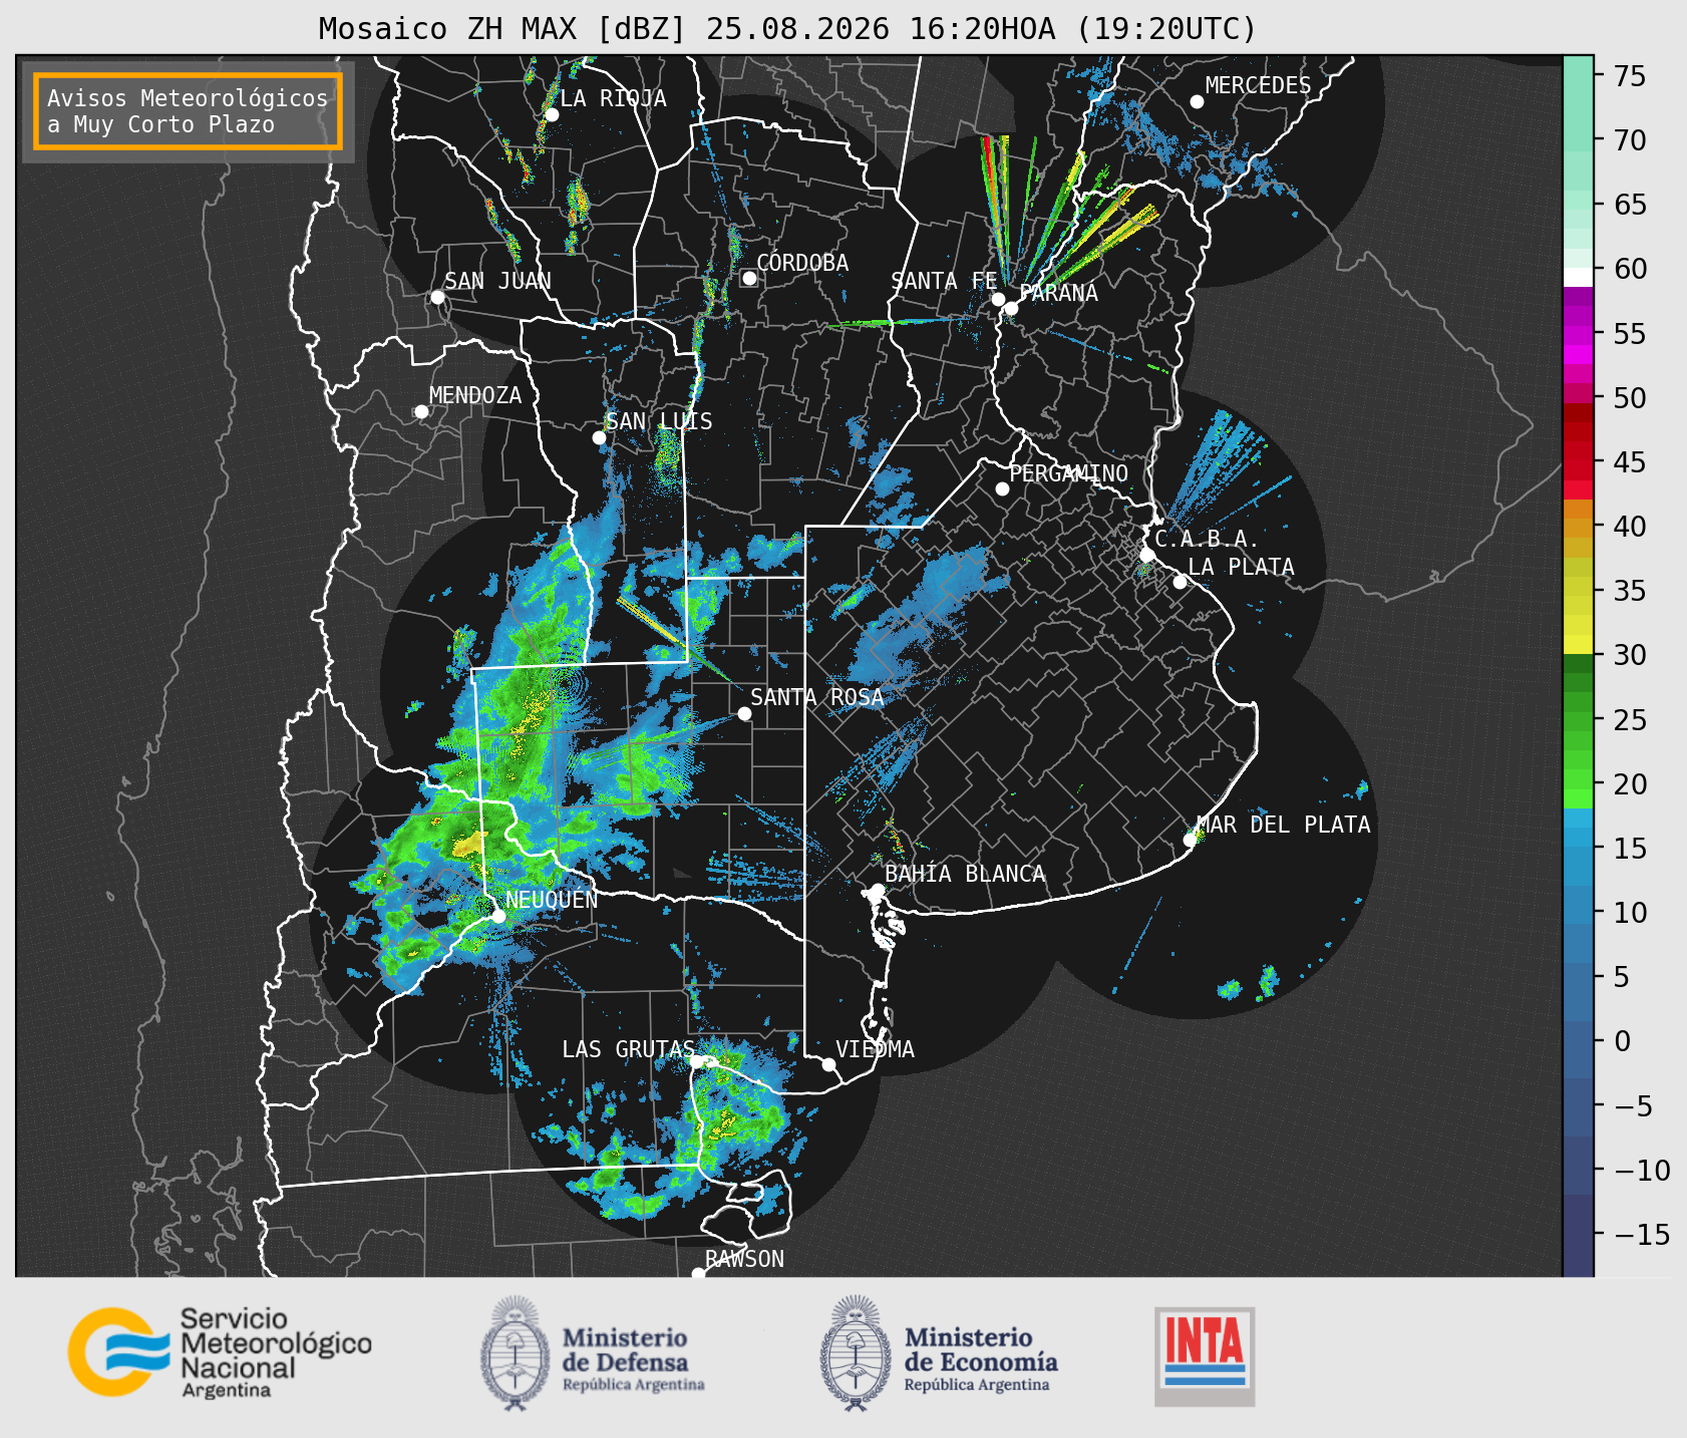Click the magenta 55 dBZ color band
Screen dimensions: 1687x1438
coord(1578,333)
